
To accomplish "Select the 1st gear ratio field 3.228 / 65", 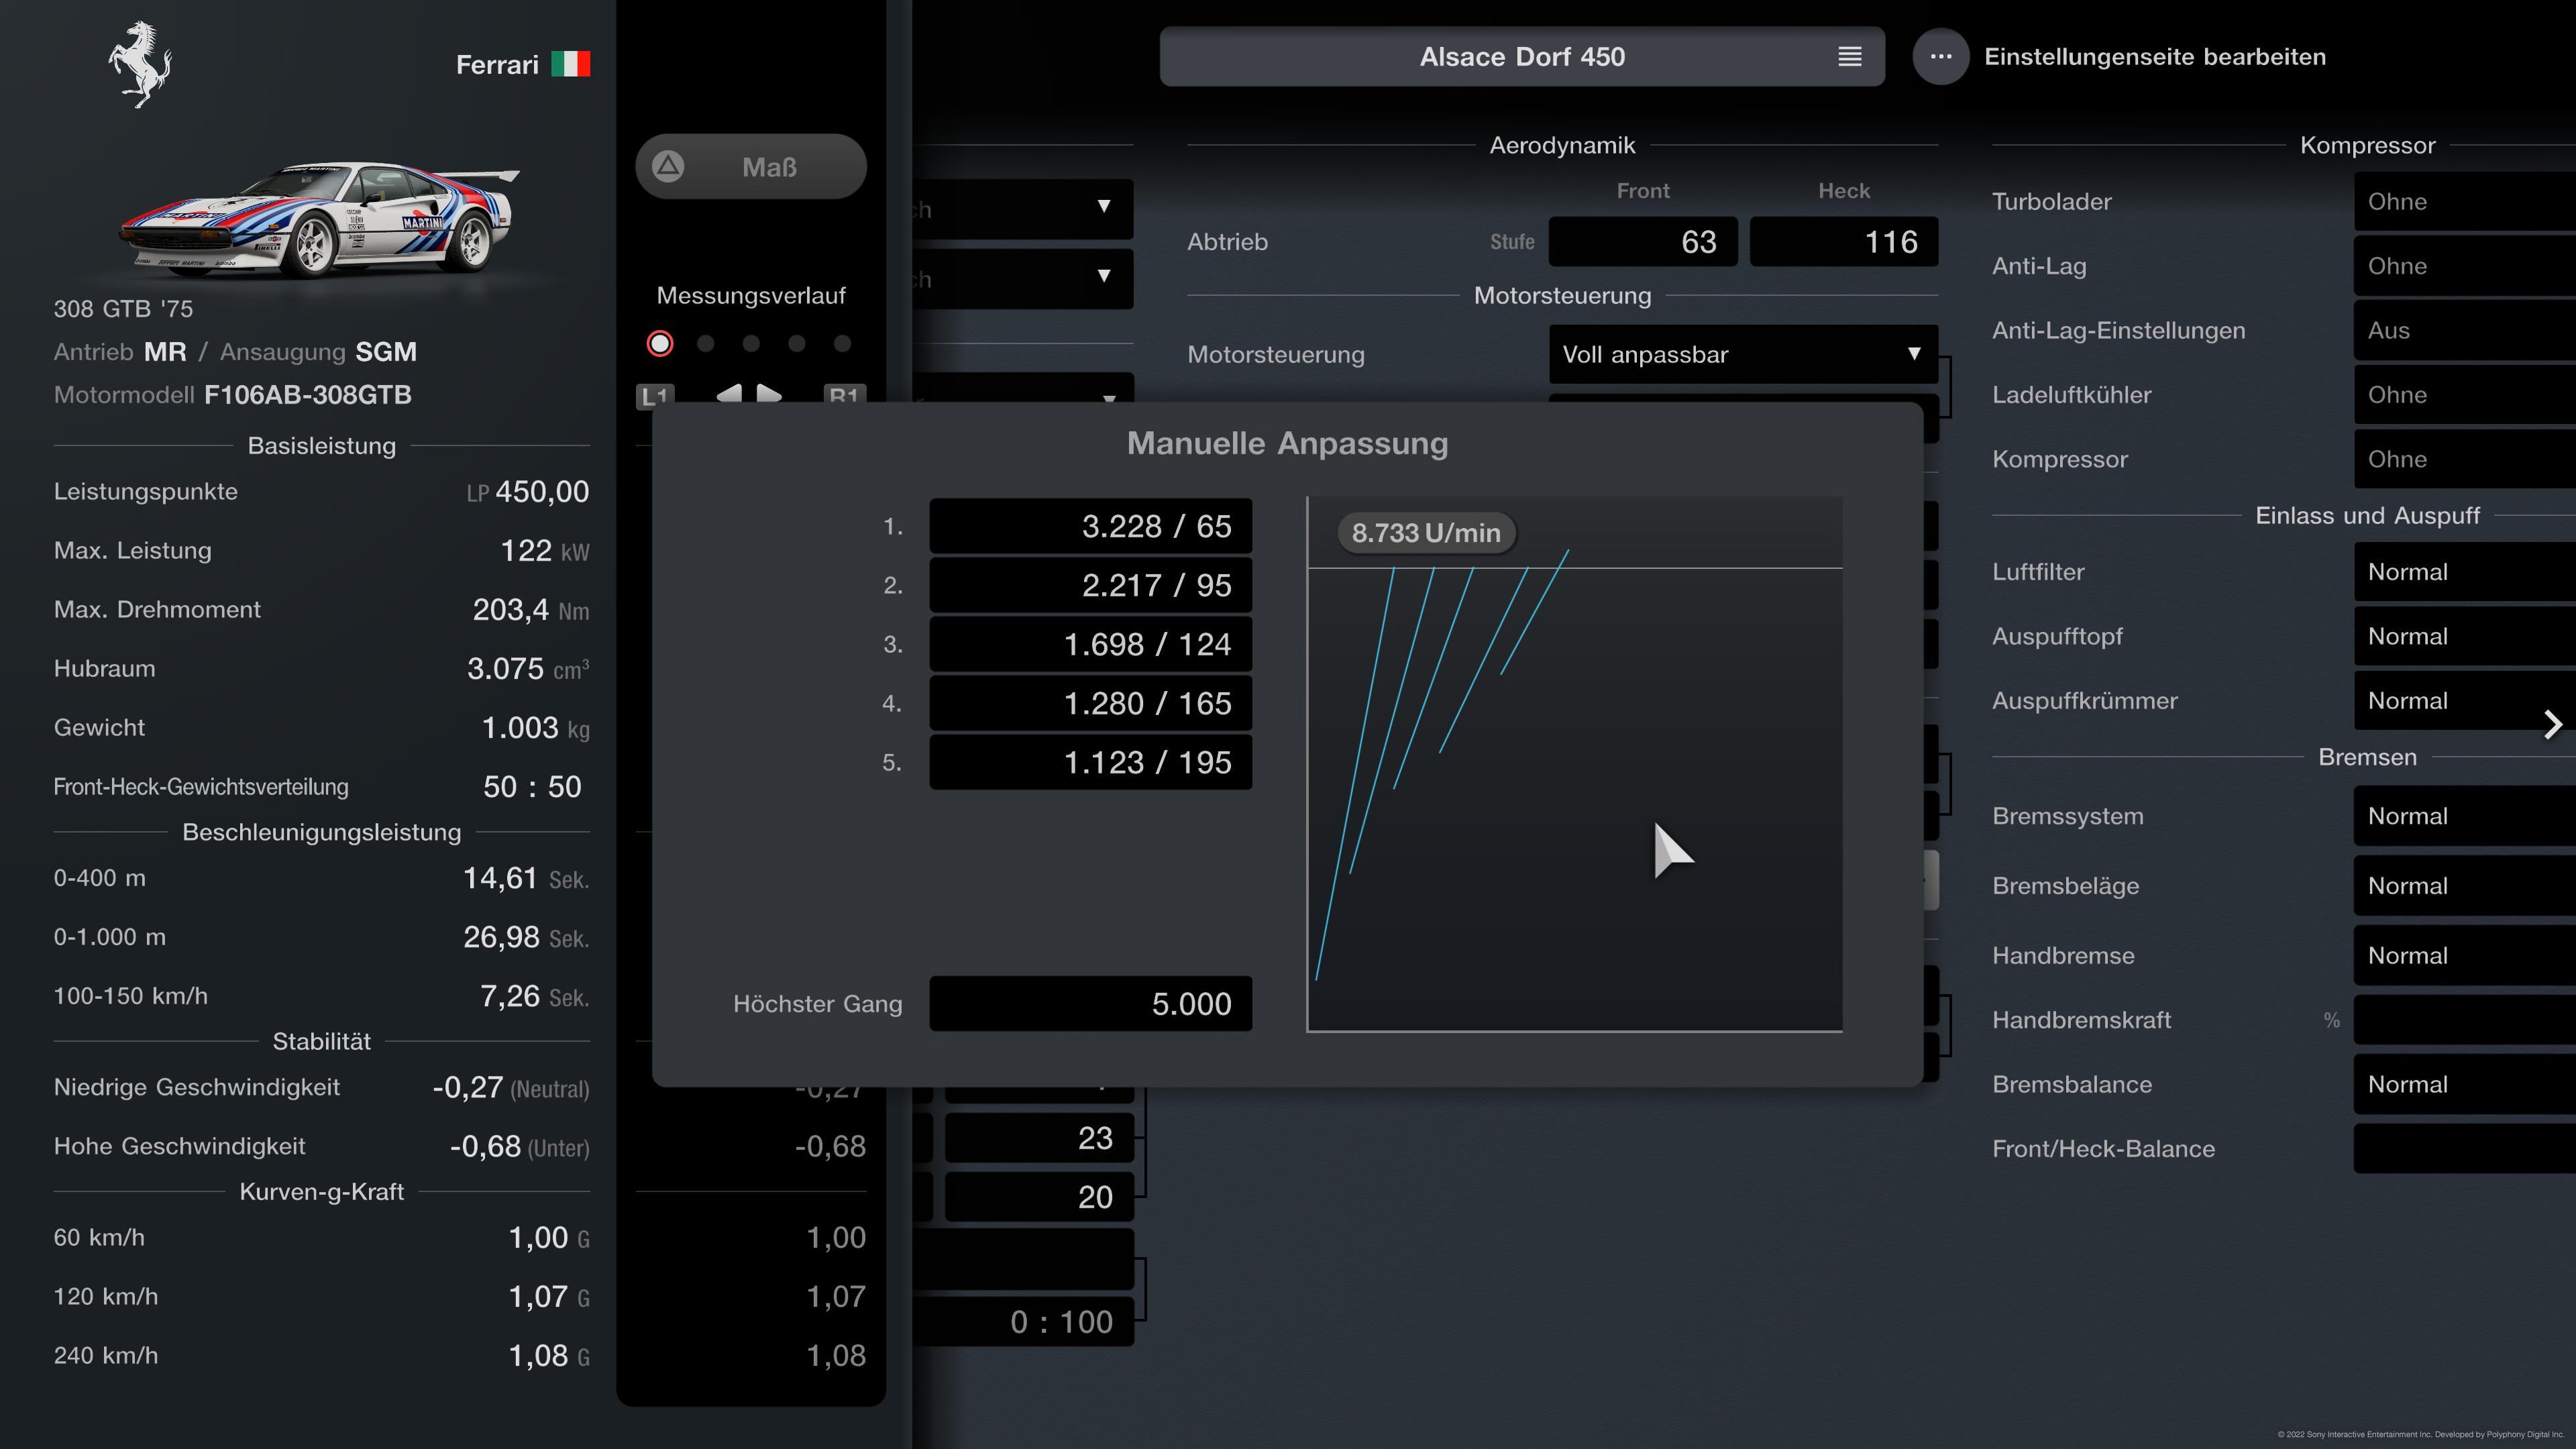I will click(x=1090, y=526).
